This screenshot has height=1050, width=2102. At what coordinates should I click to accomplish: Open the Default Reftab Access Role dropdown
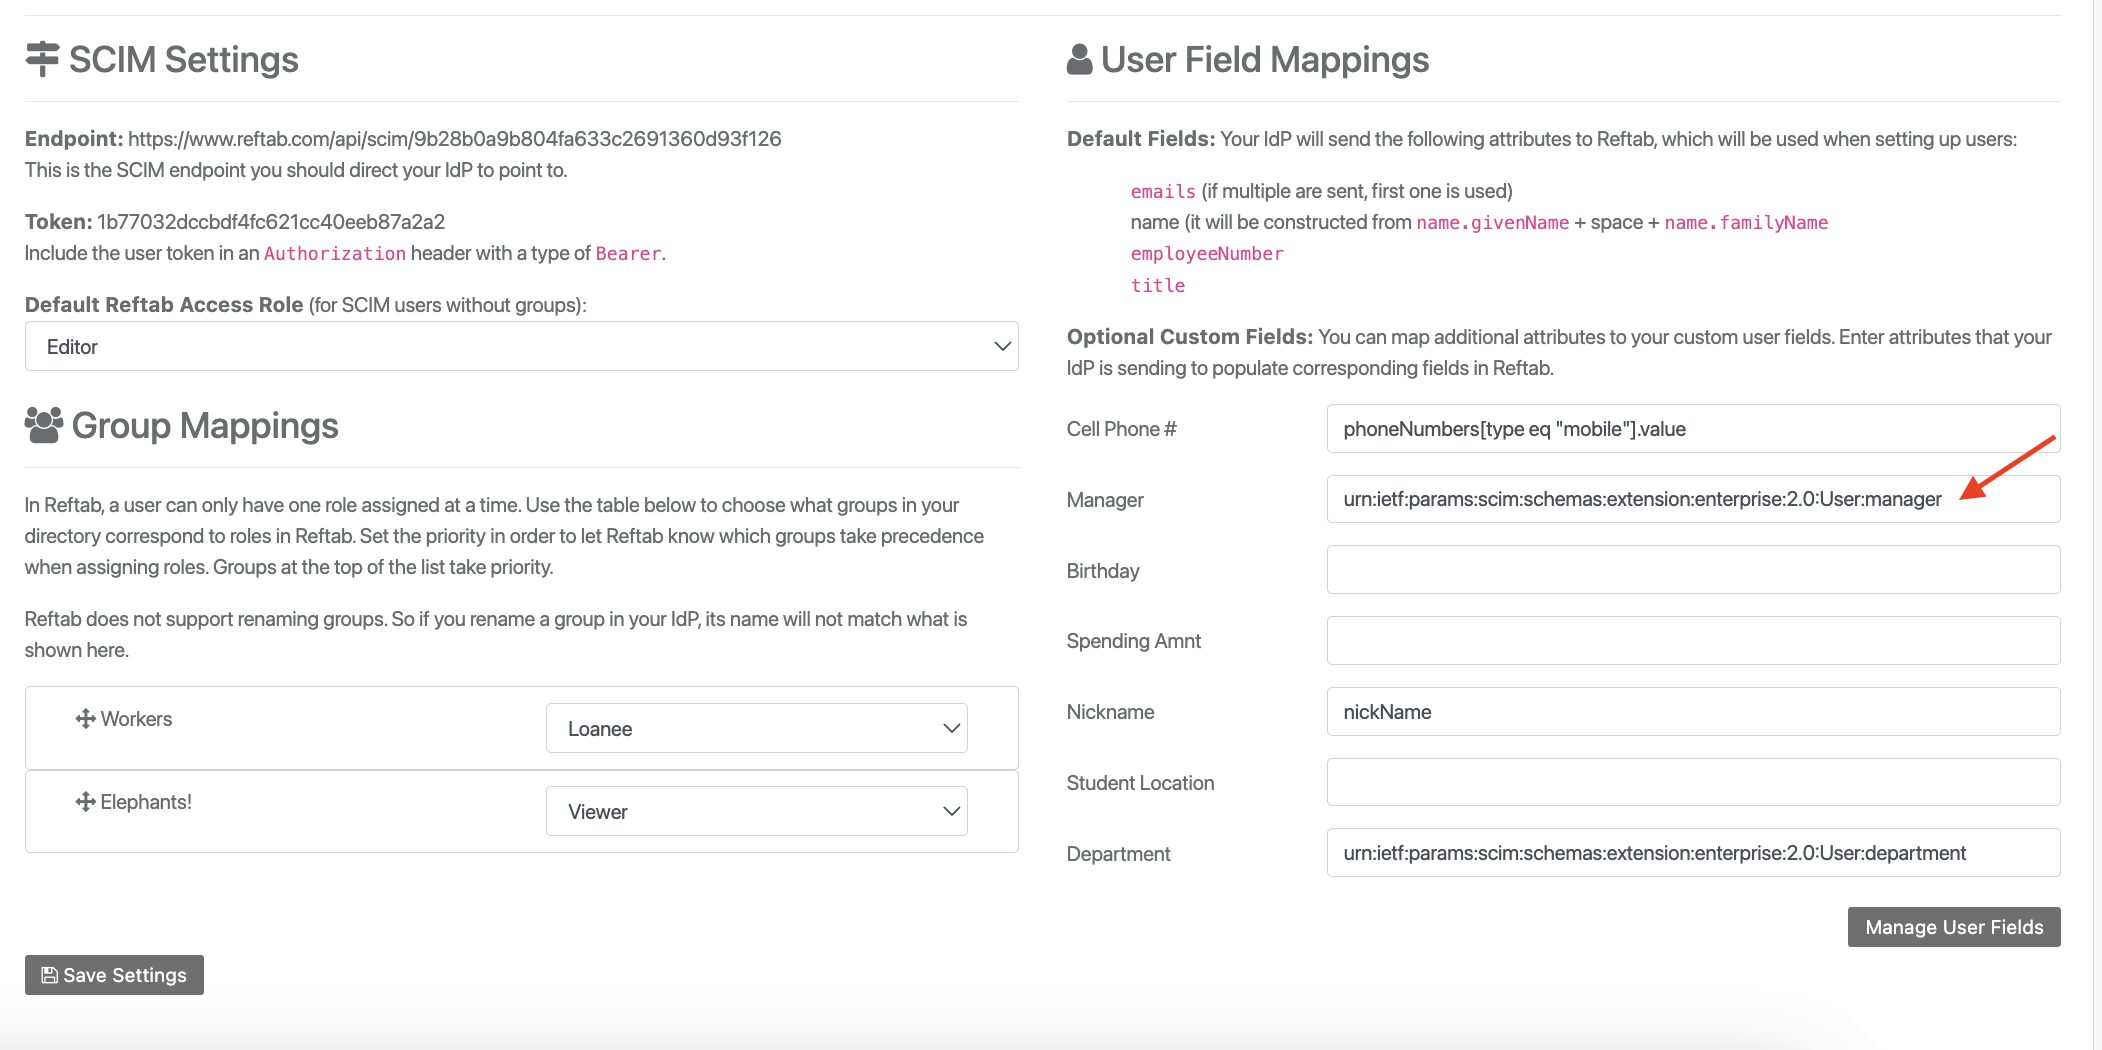[521, 346]
